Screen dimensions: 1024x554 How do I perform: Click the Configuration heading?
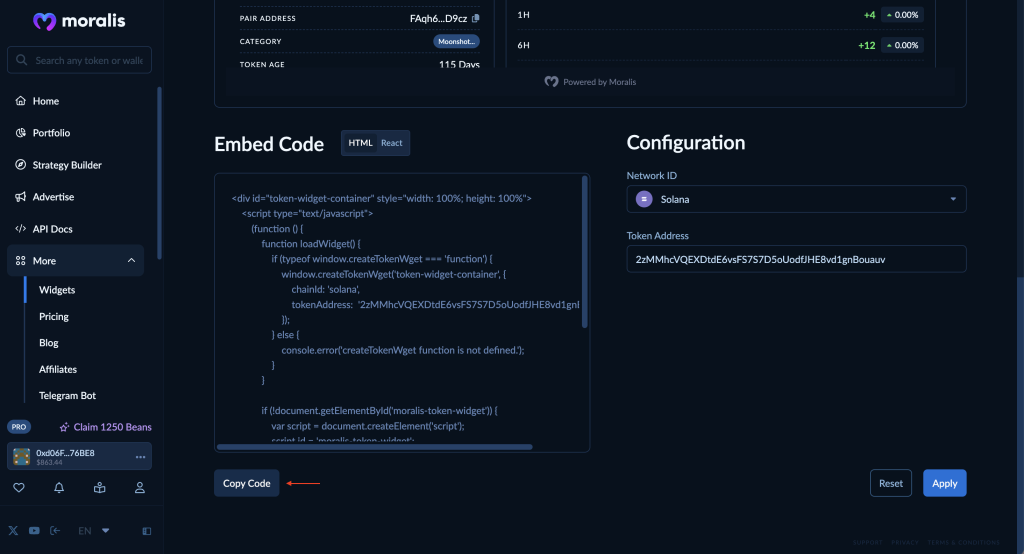(x=686, y=142)
